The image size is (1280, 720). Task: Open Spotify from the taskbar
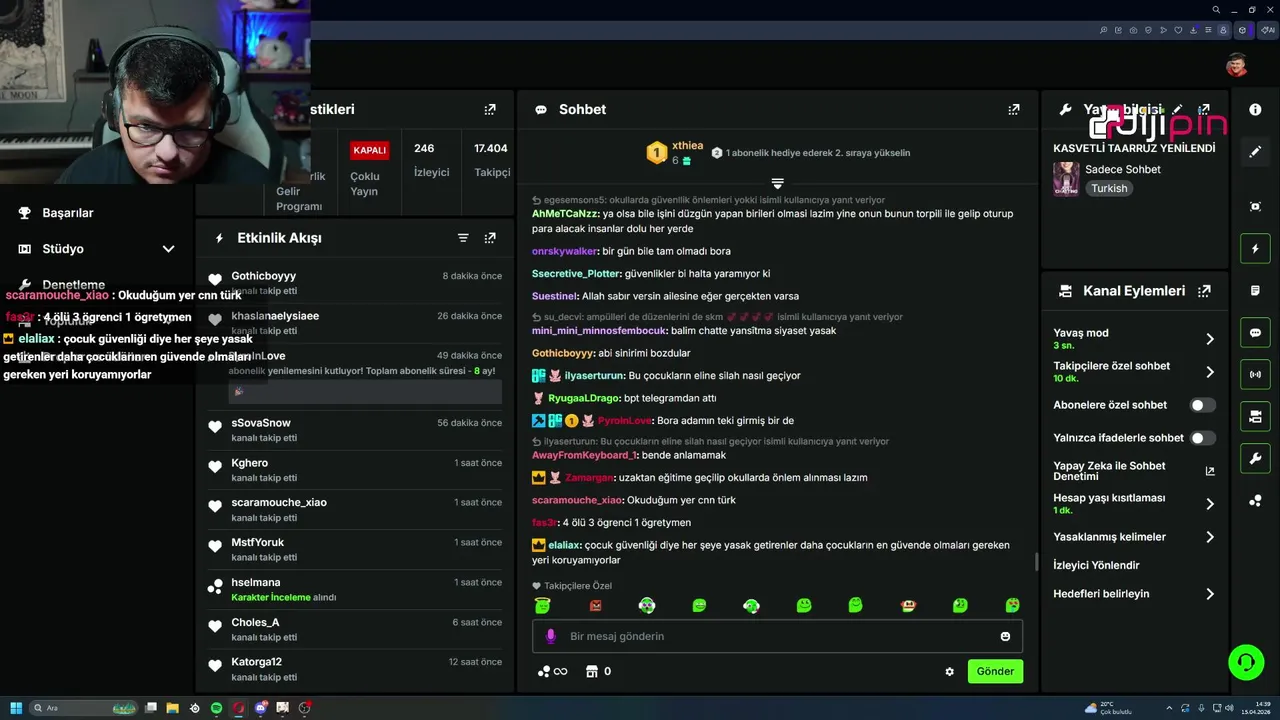(216, 708)
